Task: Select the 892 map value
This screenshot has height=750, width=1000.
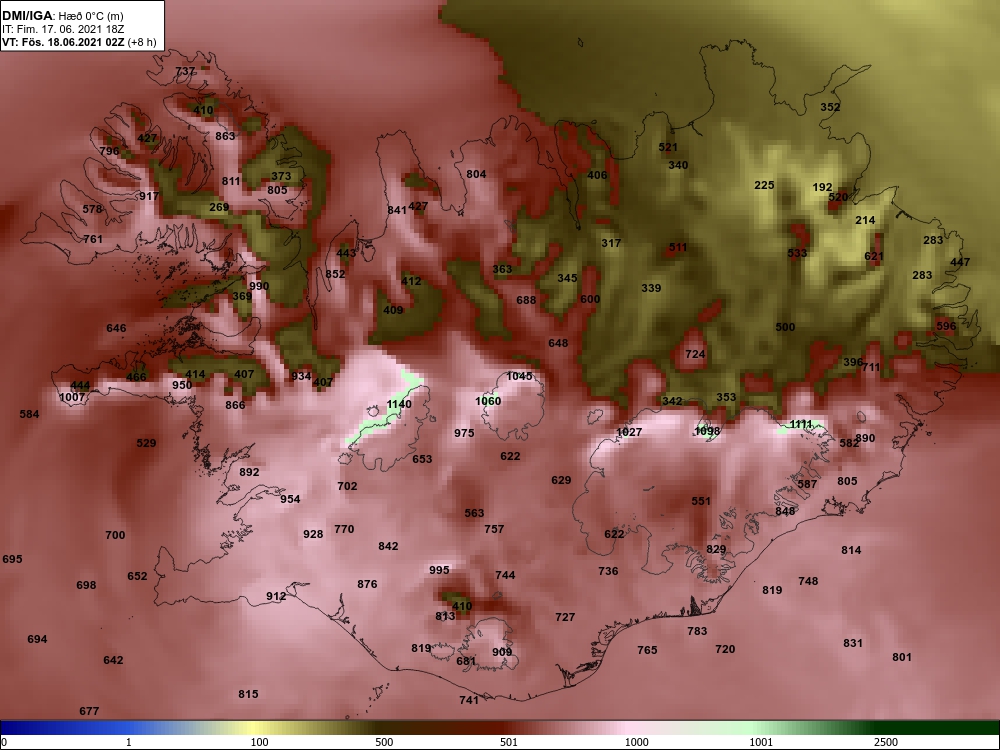Action: 249,471
